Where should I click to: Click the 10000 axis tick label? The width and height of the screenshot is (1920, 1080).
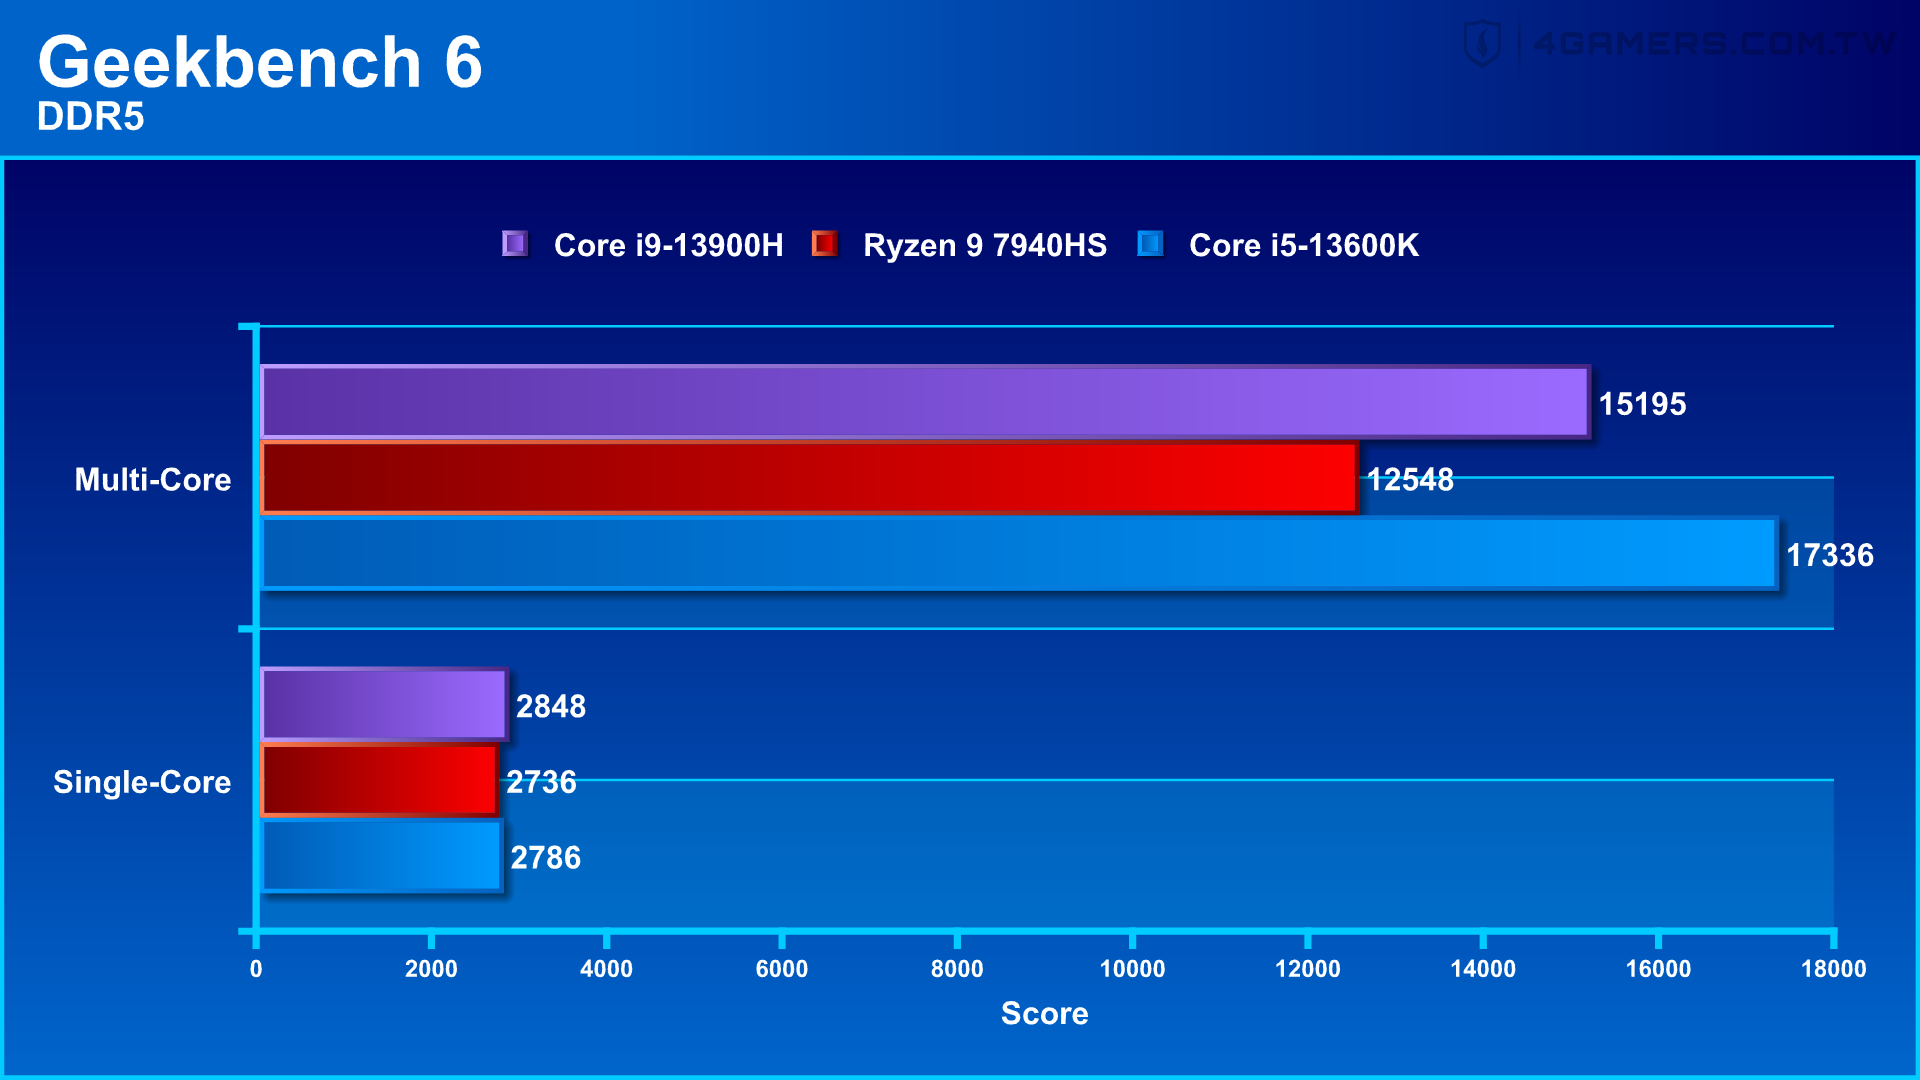click(1132, 969)
